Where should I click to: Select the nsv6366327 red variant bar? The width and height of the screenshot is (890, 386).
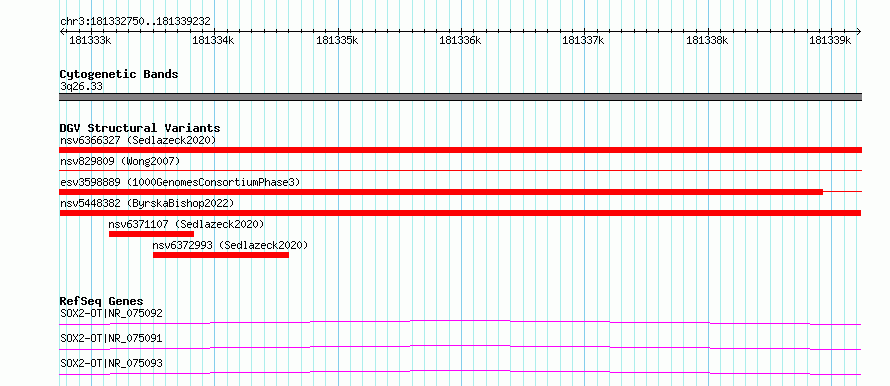coord(460,150)
